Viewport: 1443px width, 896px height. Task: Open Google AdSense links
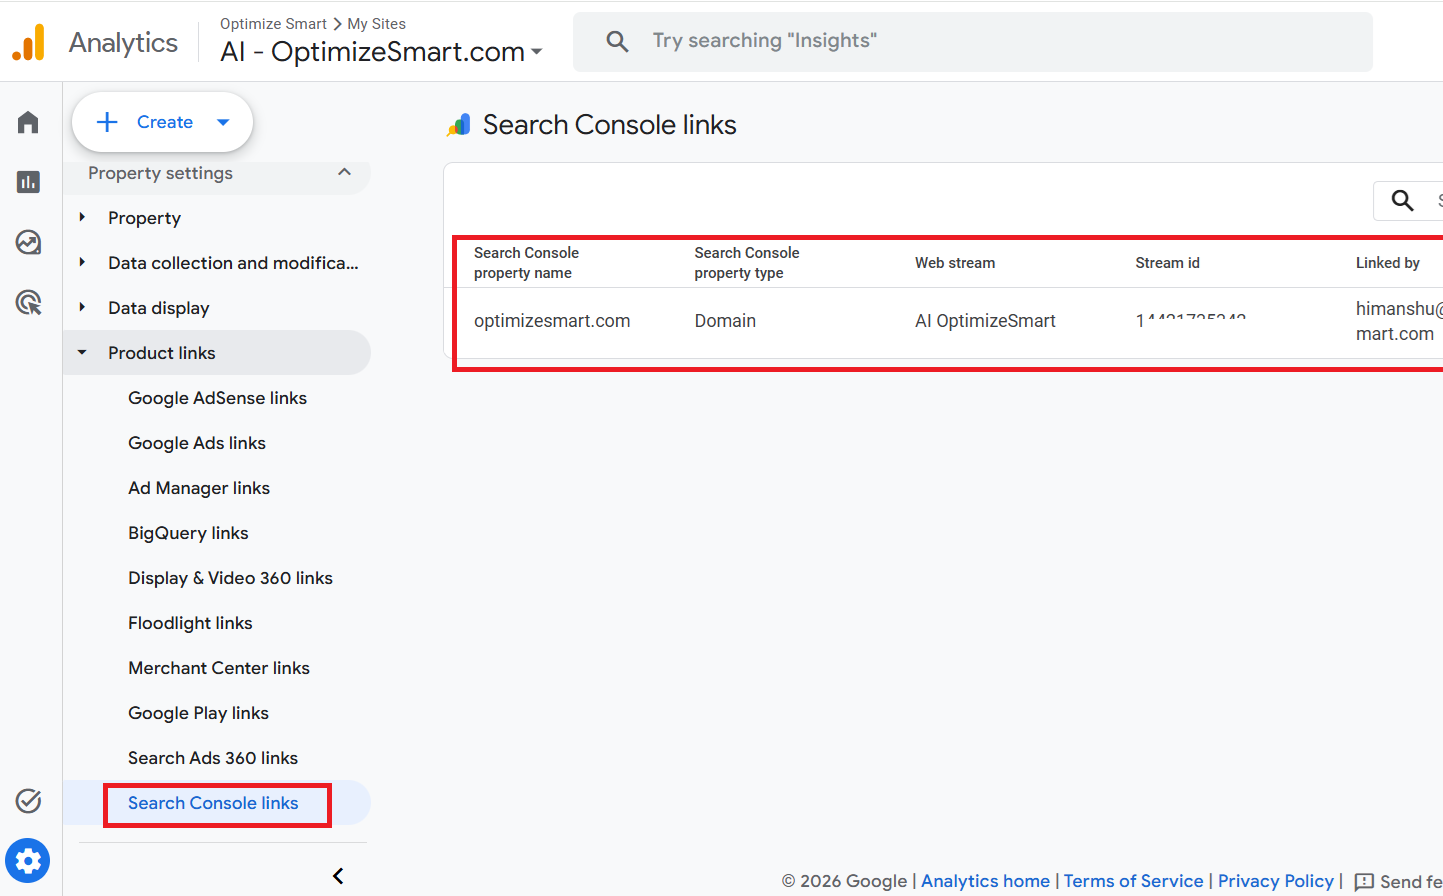217,398
